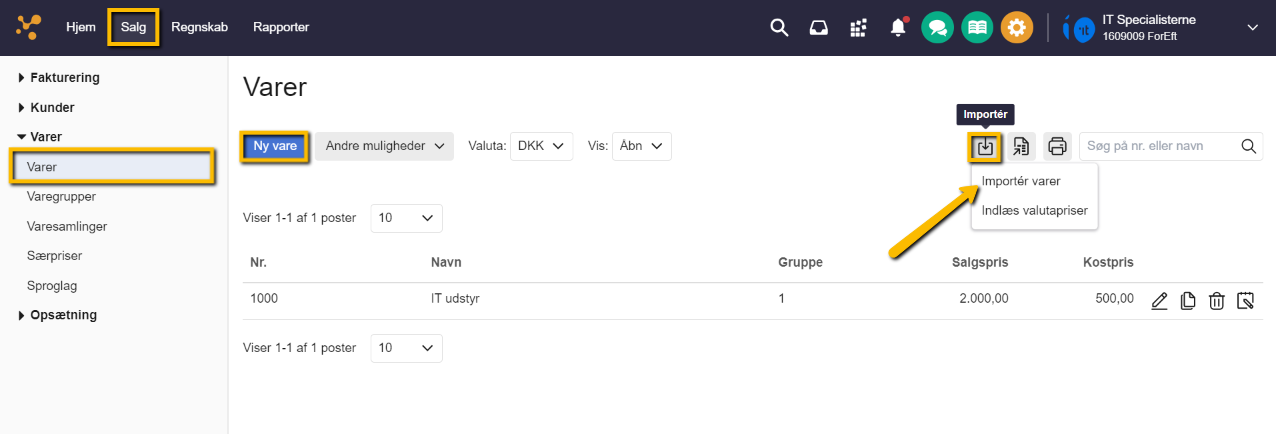Click the green chat bubbles icon

(937, 28)
